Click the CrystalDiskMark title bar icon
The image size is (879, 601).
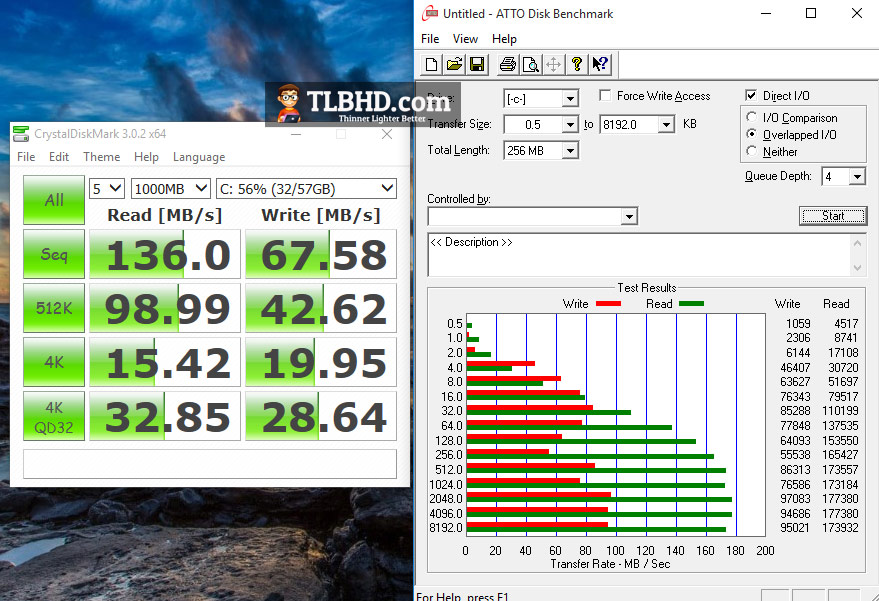(21, 134)
